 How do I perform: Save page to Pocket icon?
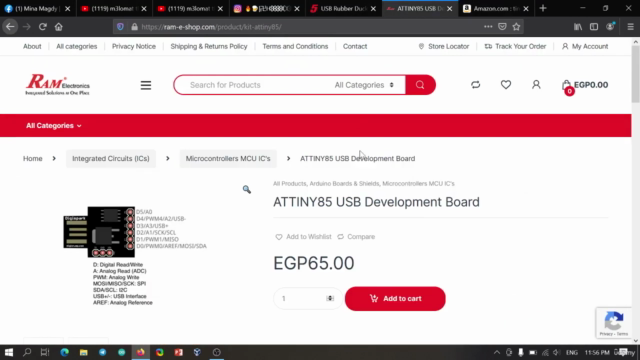point(502,27)
